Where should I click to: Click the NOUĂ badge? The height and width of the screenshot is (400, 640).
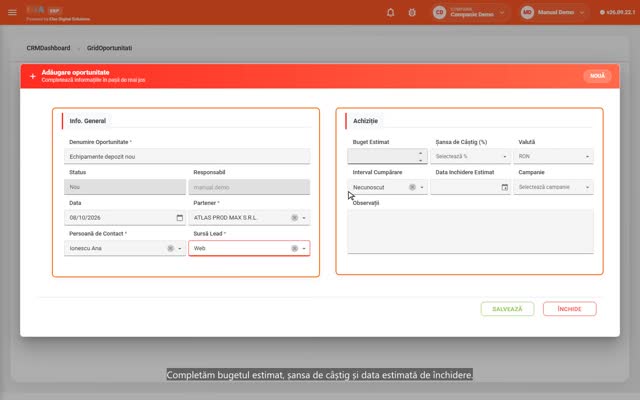(597, 76)
